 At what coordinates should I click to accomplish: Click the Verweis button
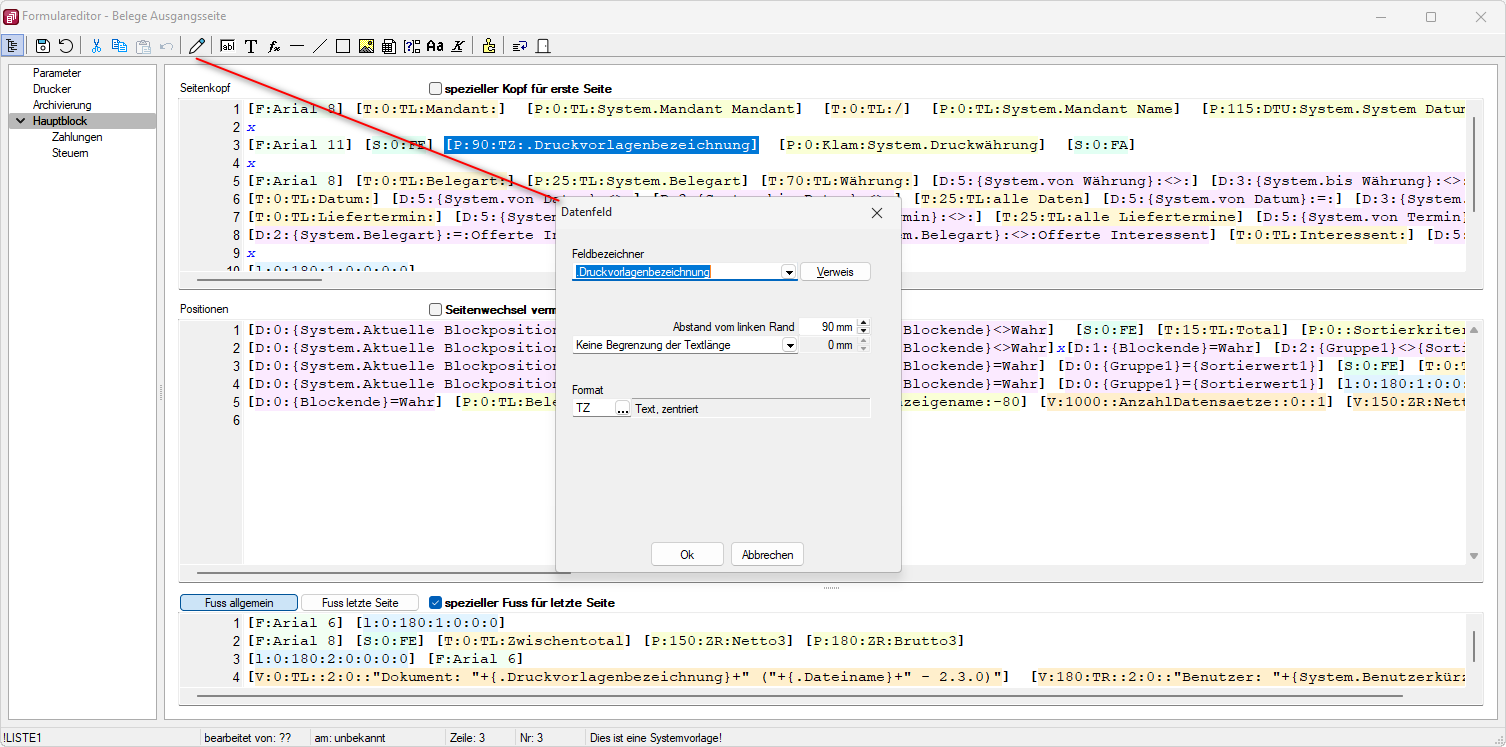(x=835, y=272)
